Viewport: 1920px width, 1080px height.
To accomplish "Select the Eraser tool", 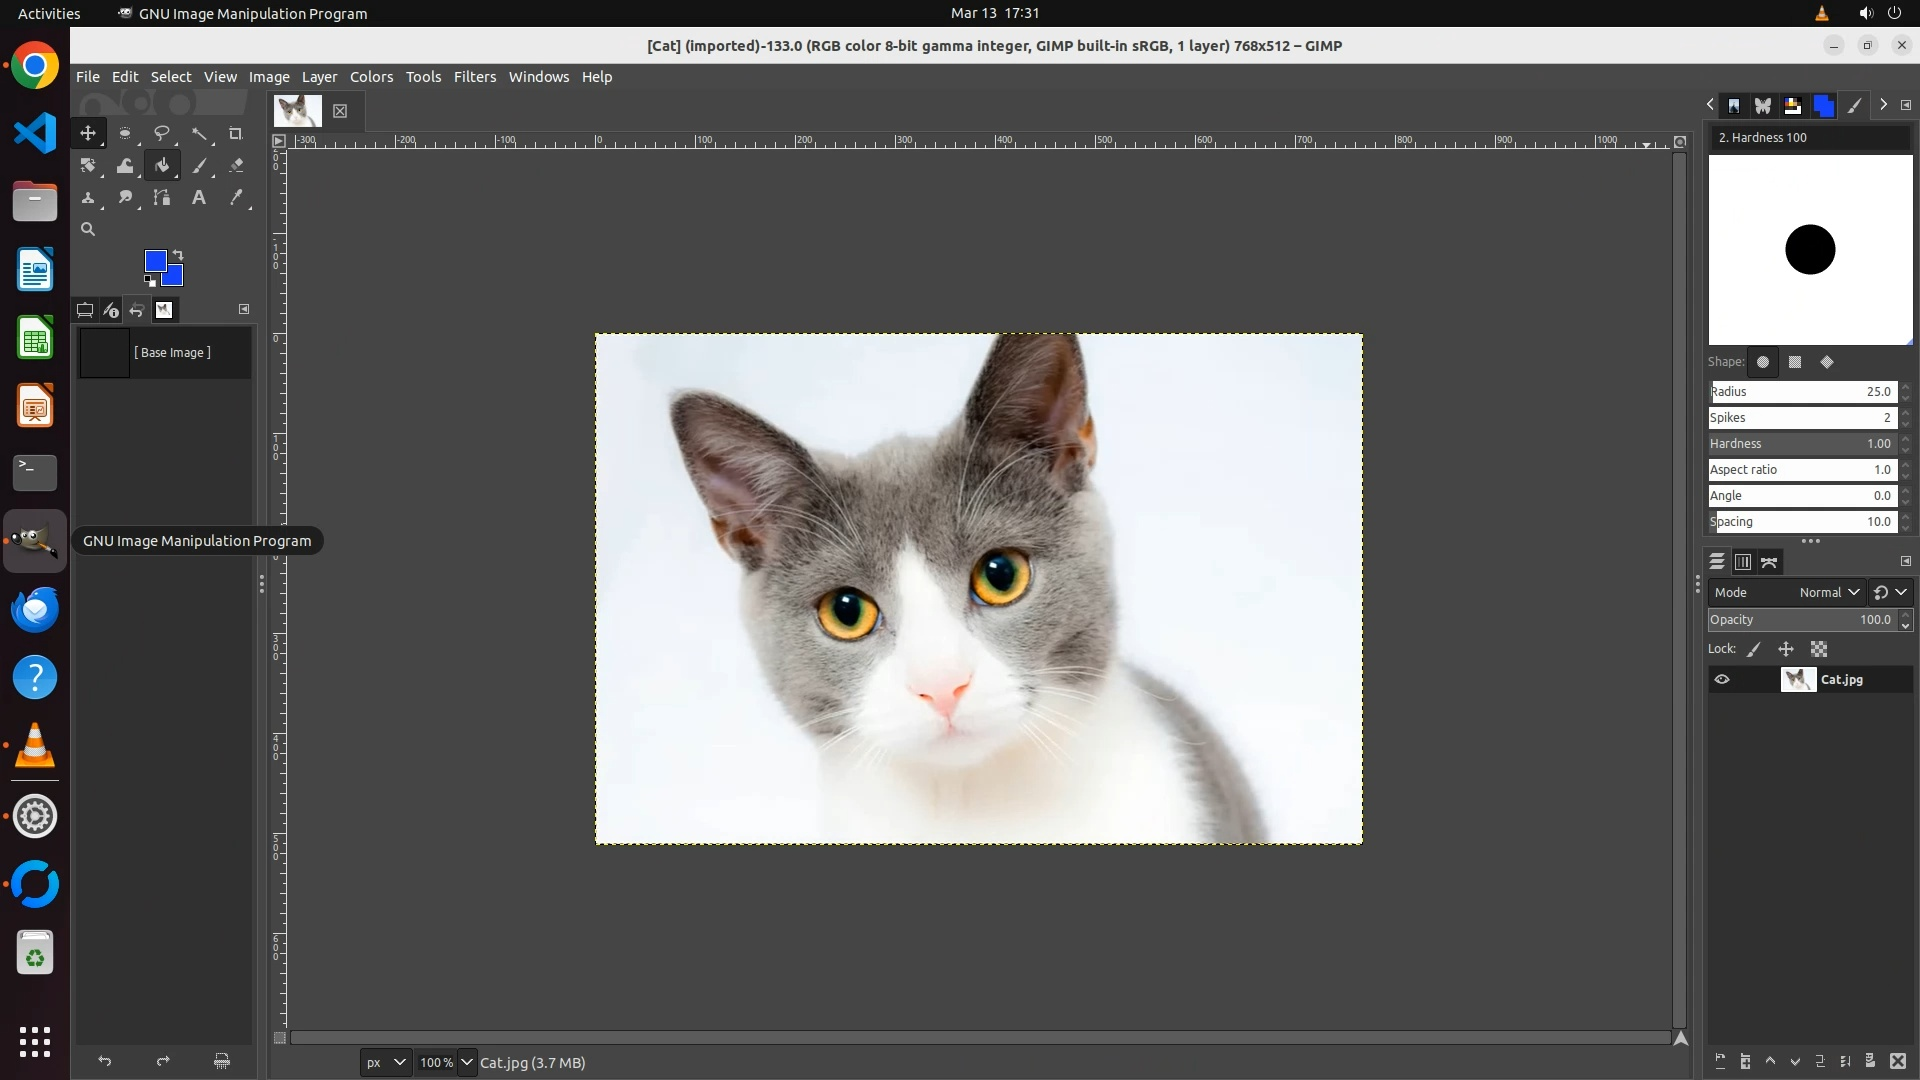I will tap(236, 166).
